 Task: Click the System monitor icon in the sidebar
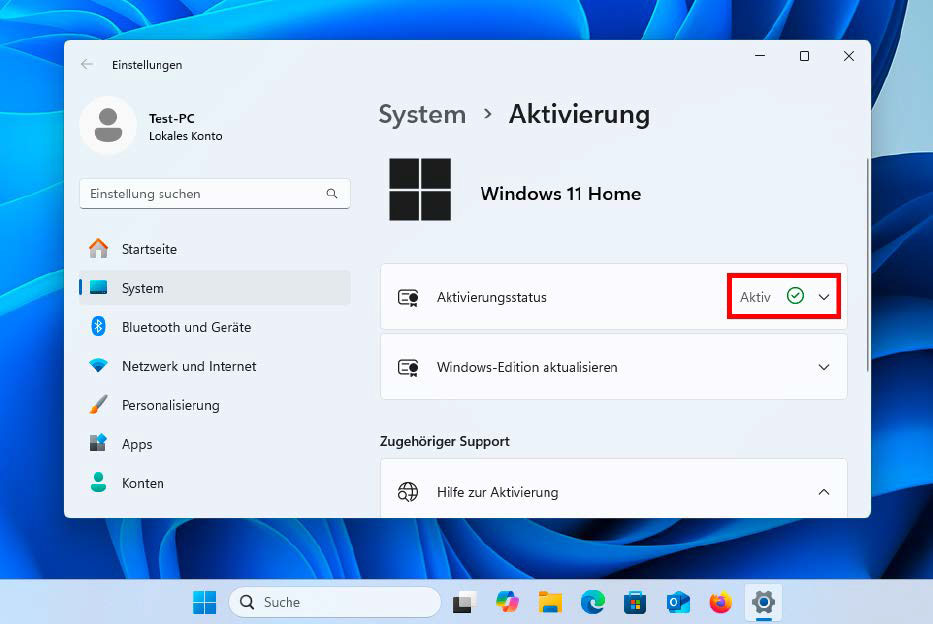99,288
